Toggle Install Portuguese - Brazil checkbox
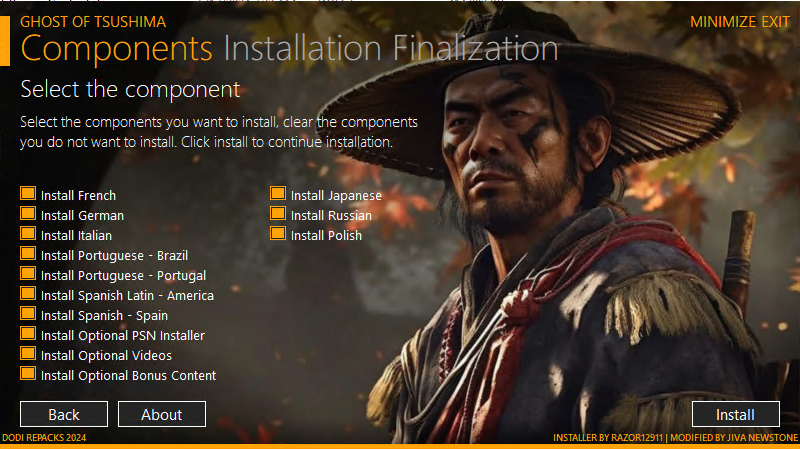Screen dimensions: 800x450 28,254
